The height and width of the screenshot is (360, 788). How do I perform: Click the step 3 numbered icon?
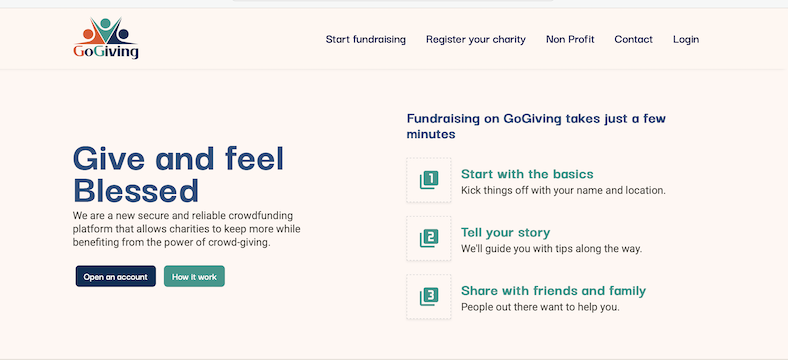pyautogui.click(x=429, y=297)
